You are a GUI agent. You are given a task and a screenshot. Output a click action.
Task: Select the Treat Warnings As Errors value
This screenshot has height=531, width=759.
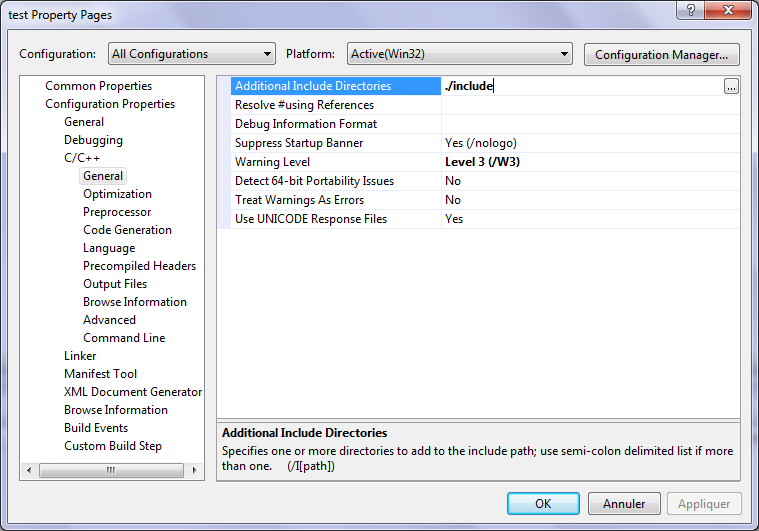pyautogui.click(x=590, y=200)
